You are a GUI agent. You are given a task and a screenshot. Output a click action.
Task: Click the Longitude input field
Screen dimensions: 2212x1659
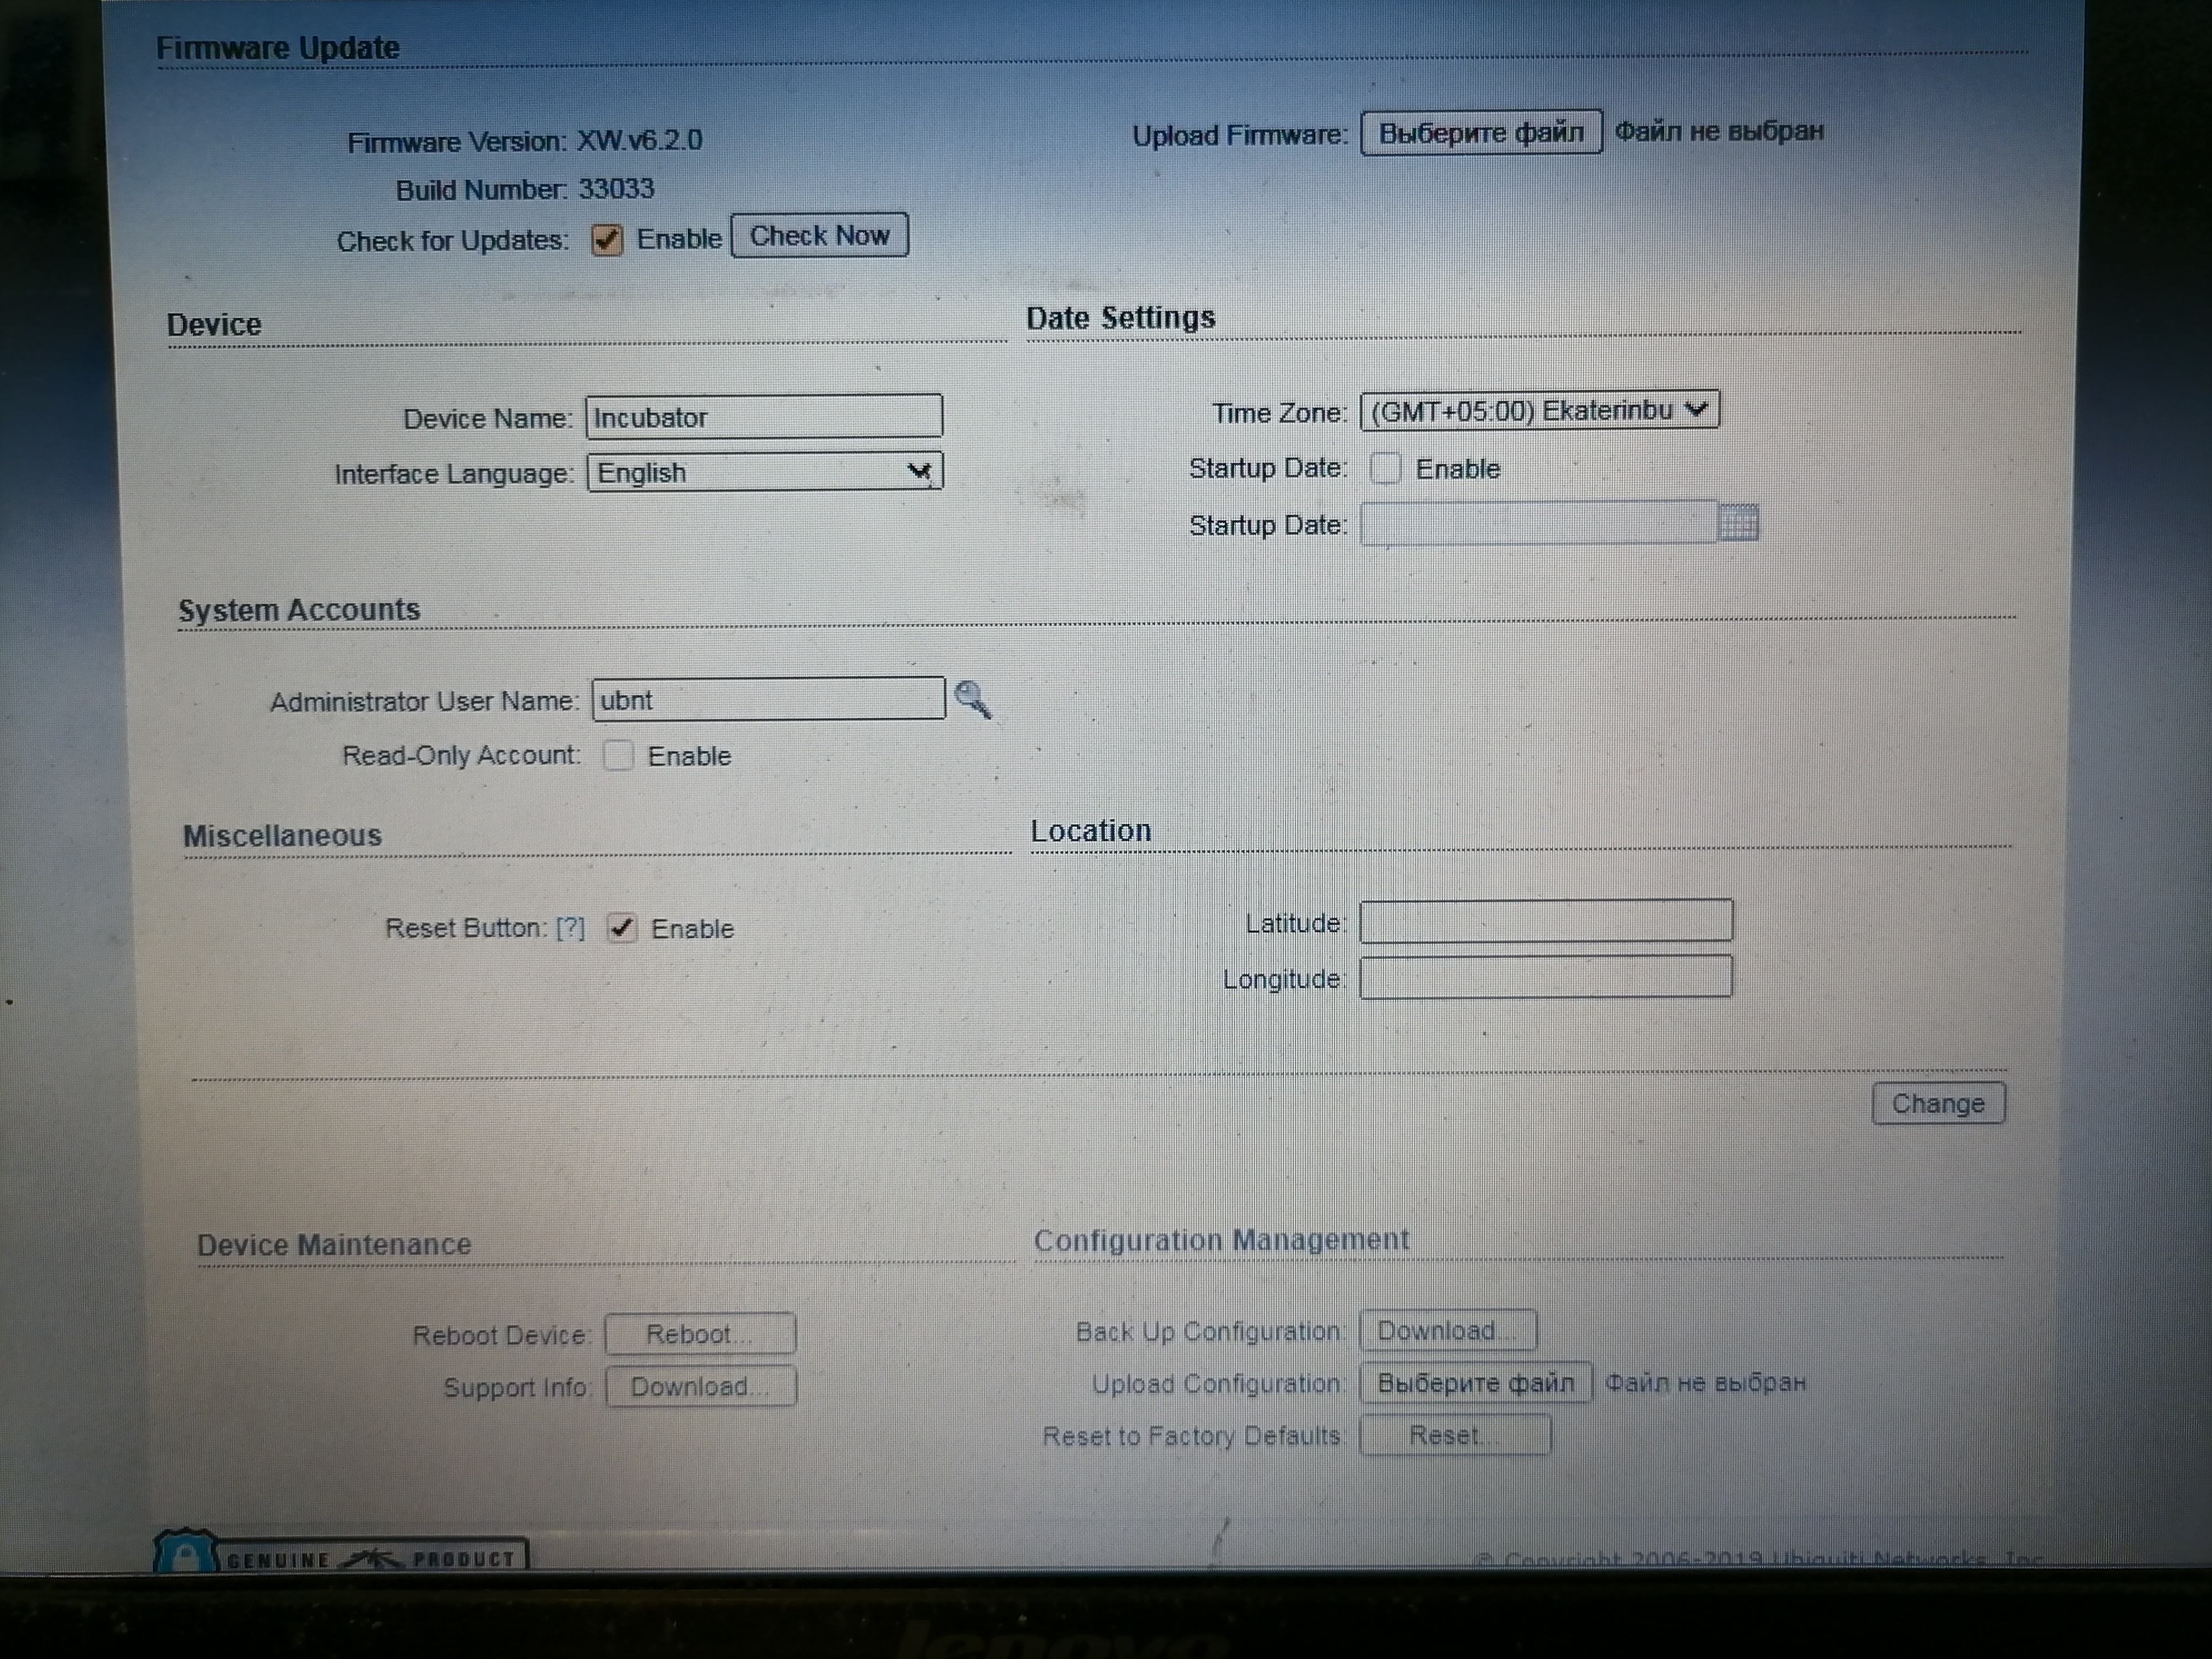tap(1546, 977)
